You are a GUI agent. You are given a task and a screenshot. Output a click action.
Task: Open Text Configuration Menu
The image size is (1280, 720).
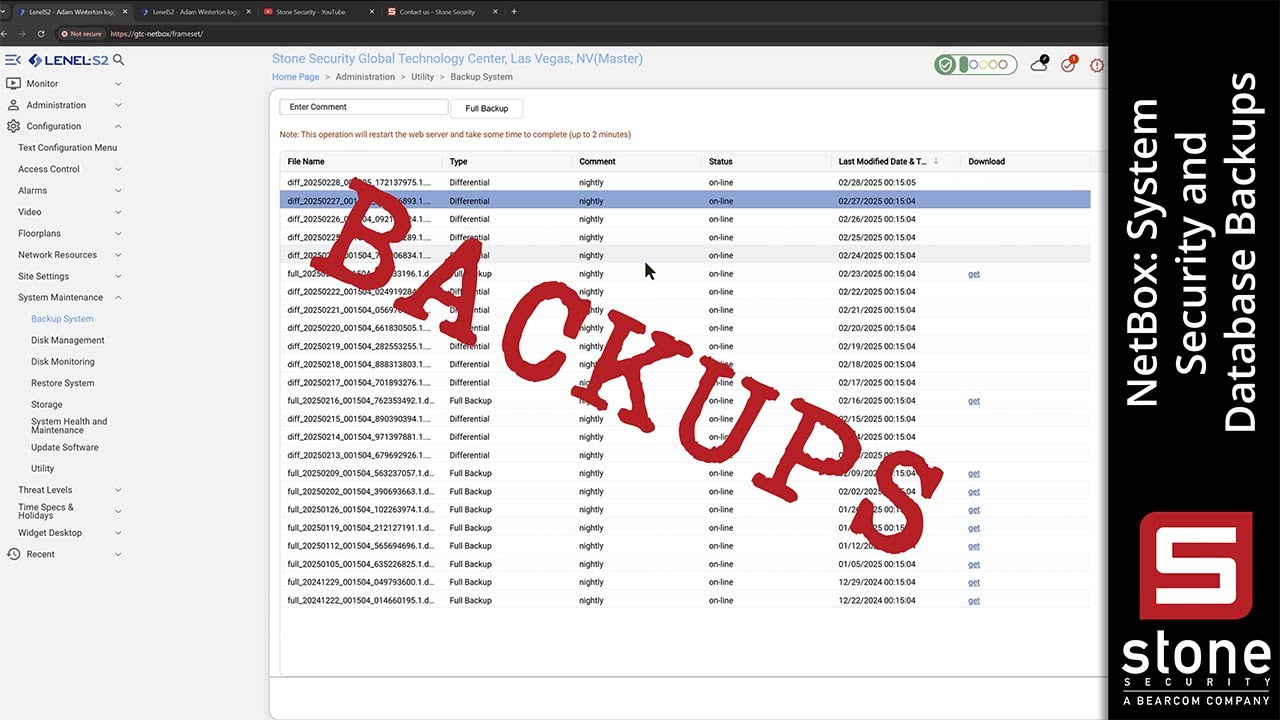(x=67, y=148)
